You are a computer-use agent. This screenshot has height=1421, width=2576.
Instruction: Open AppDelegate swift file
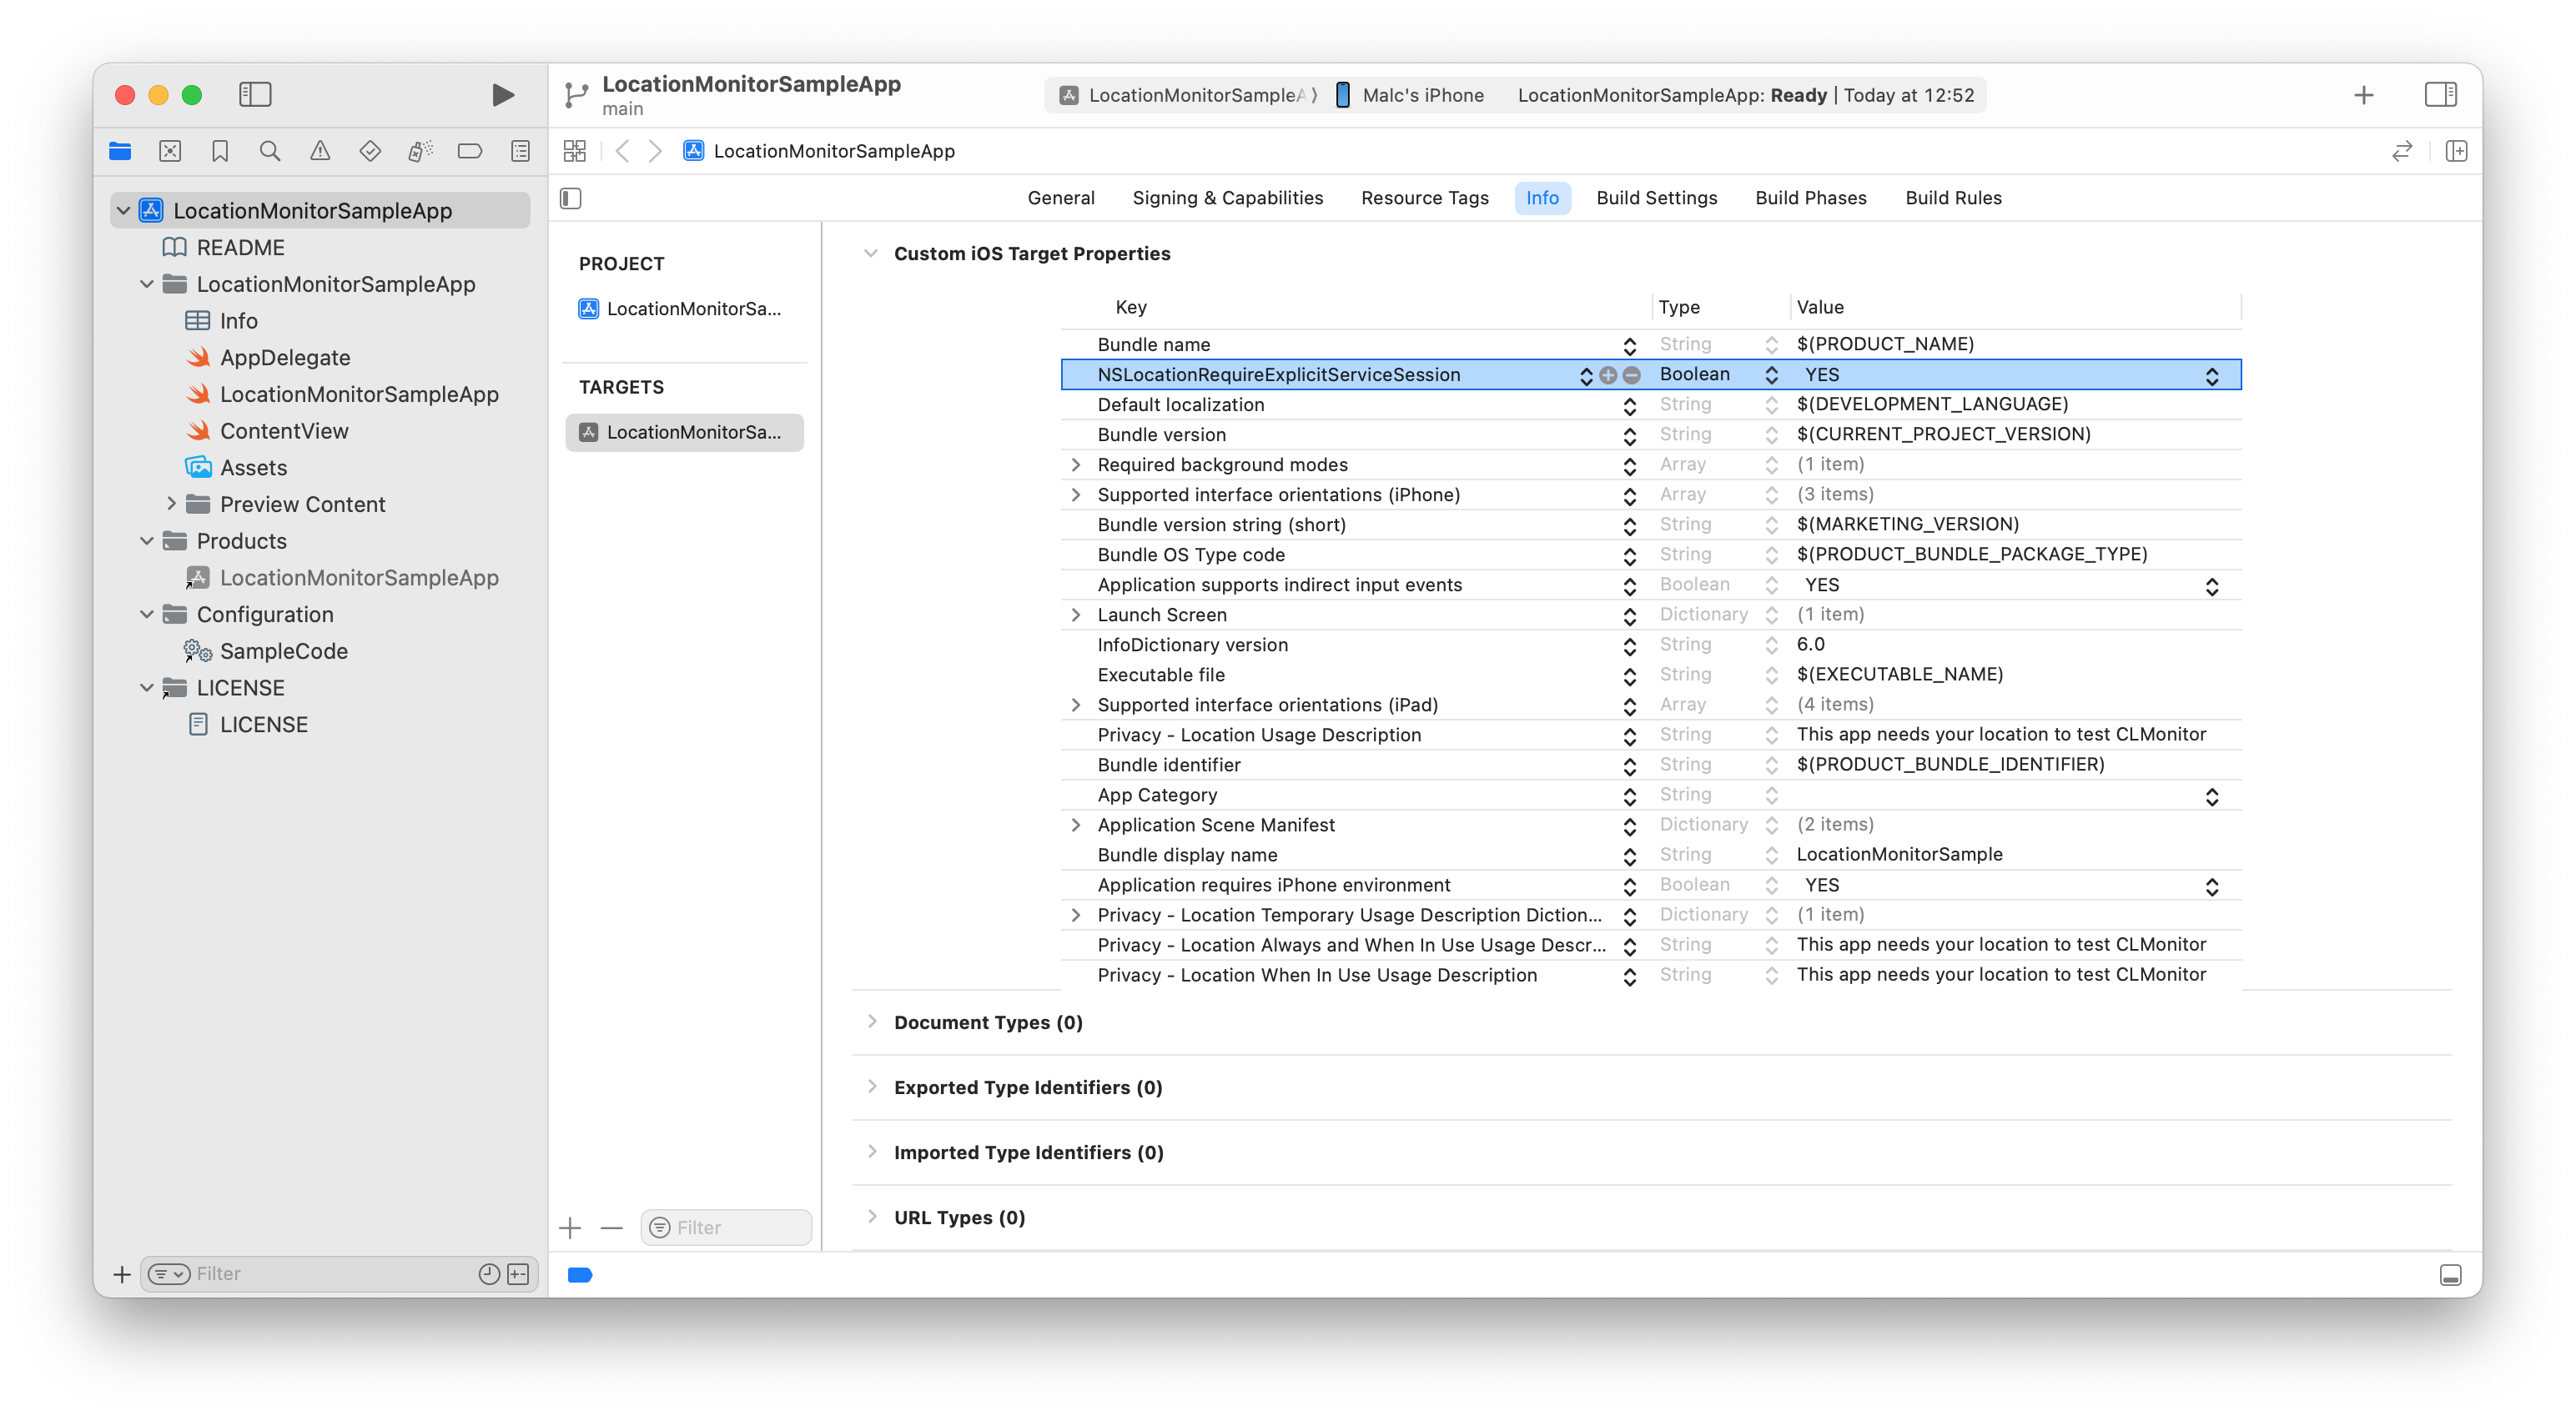coord(285,357)
